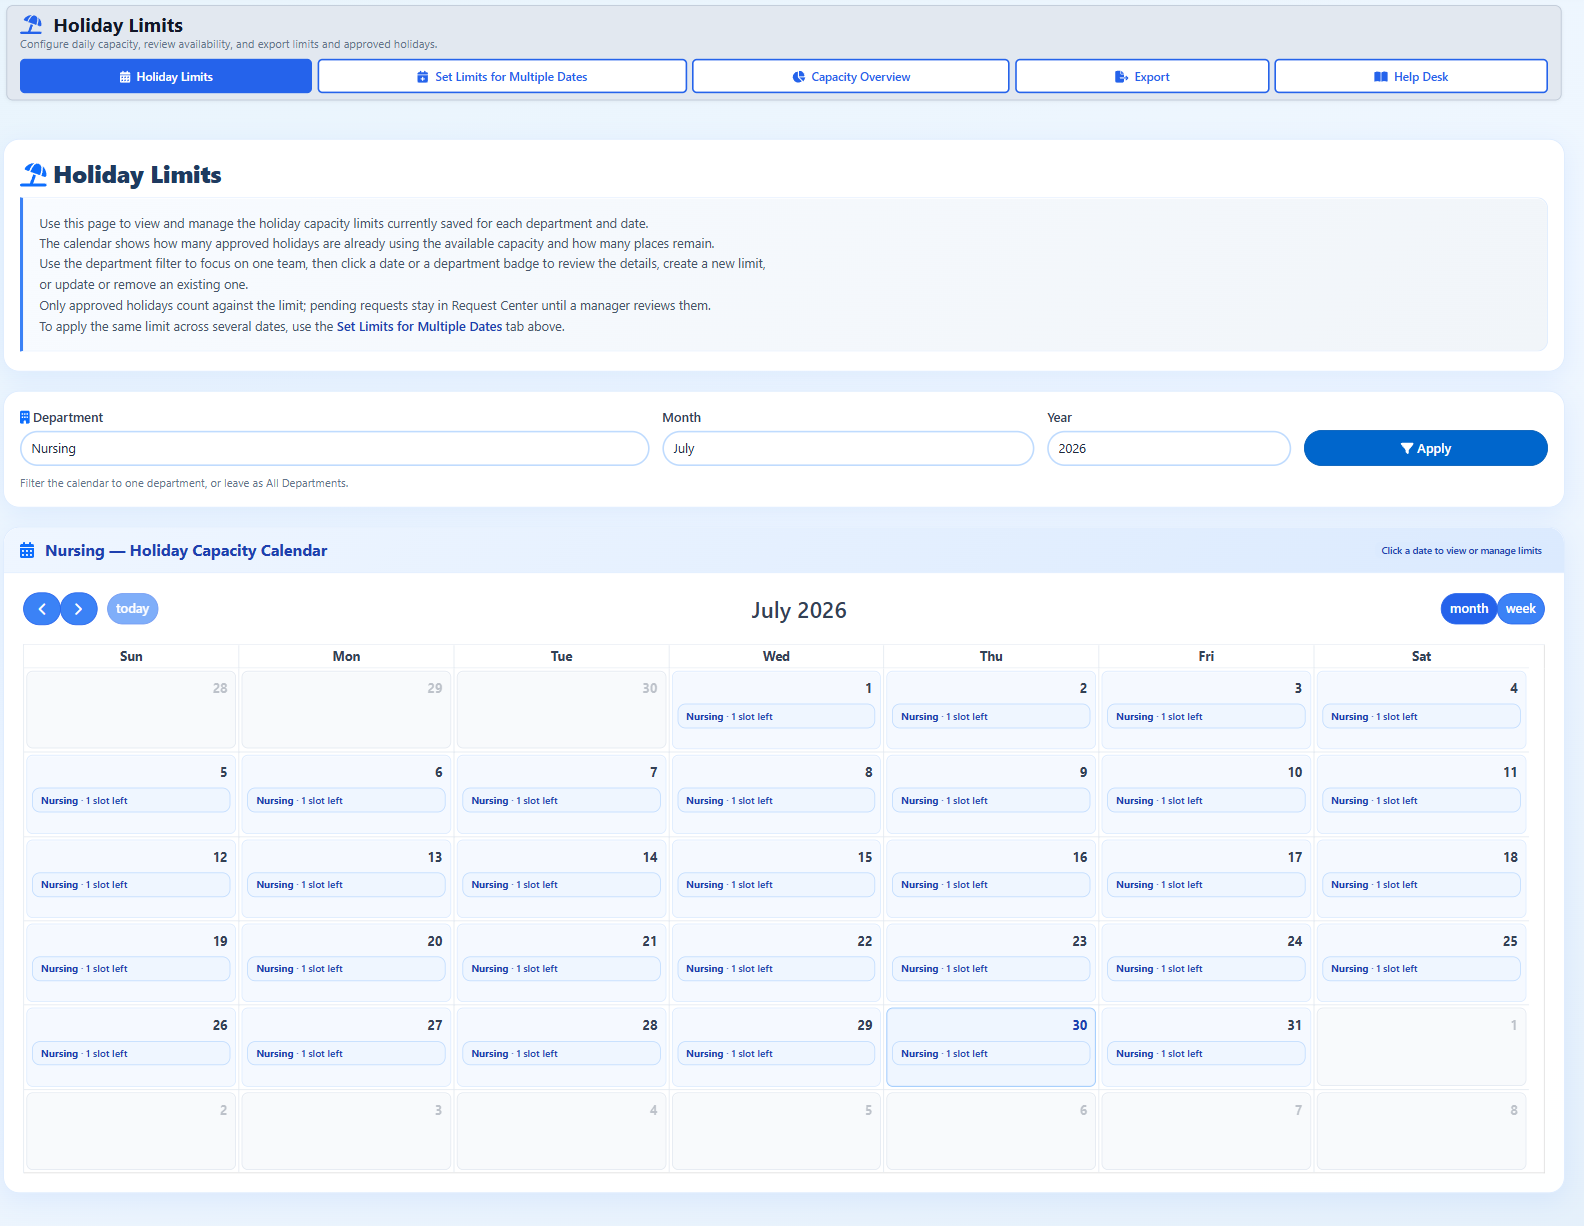
Task: Open the Nursing badge on July 16
Action: point(991,885)
